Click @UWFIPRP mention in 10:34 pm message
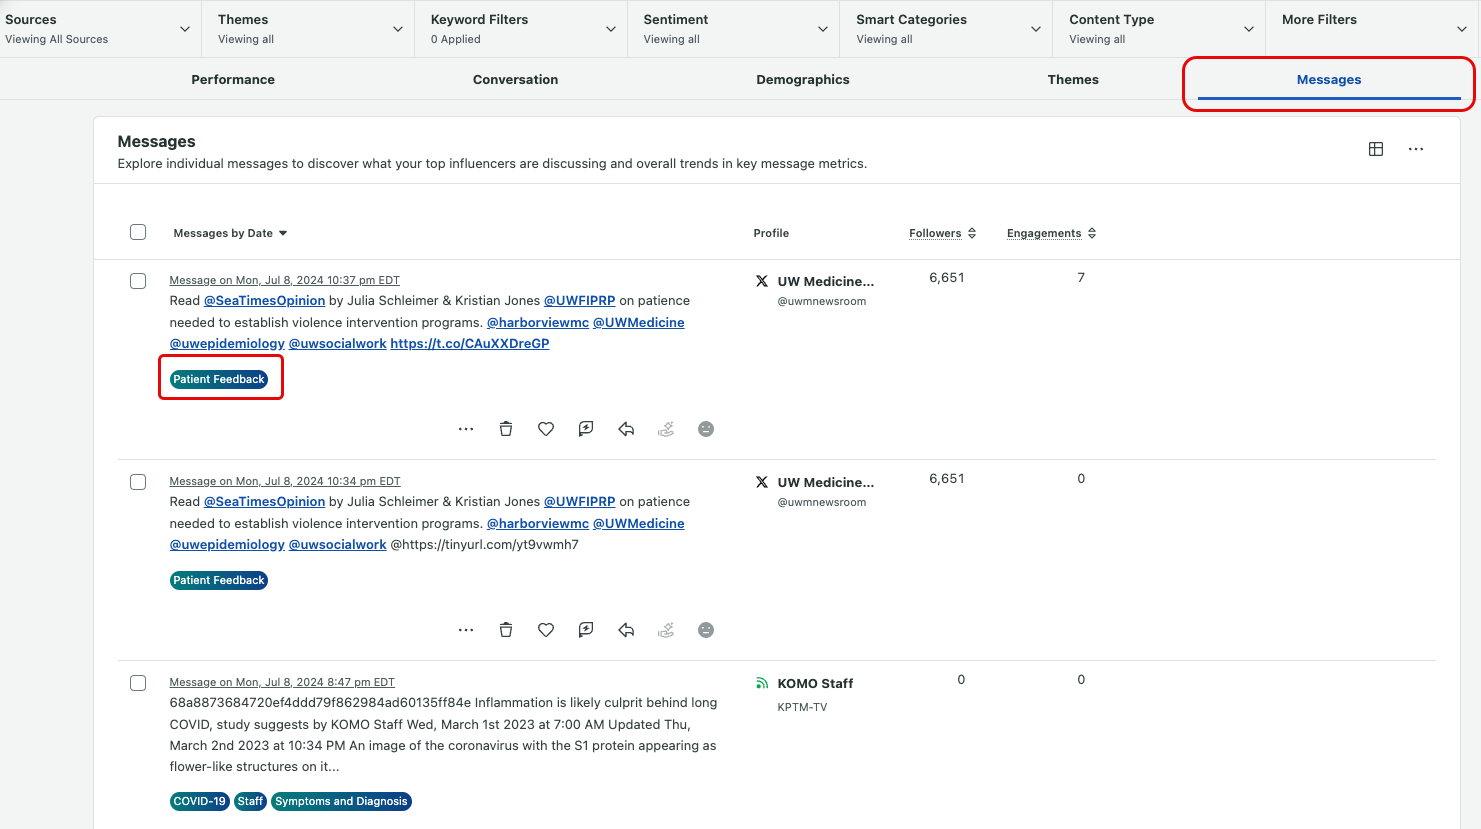 click(580, 502)
